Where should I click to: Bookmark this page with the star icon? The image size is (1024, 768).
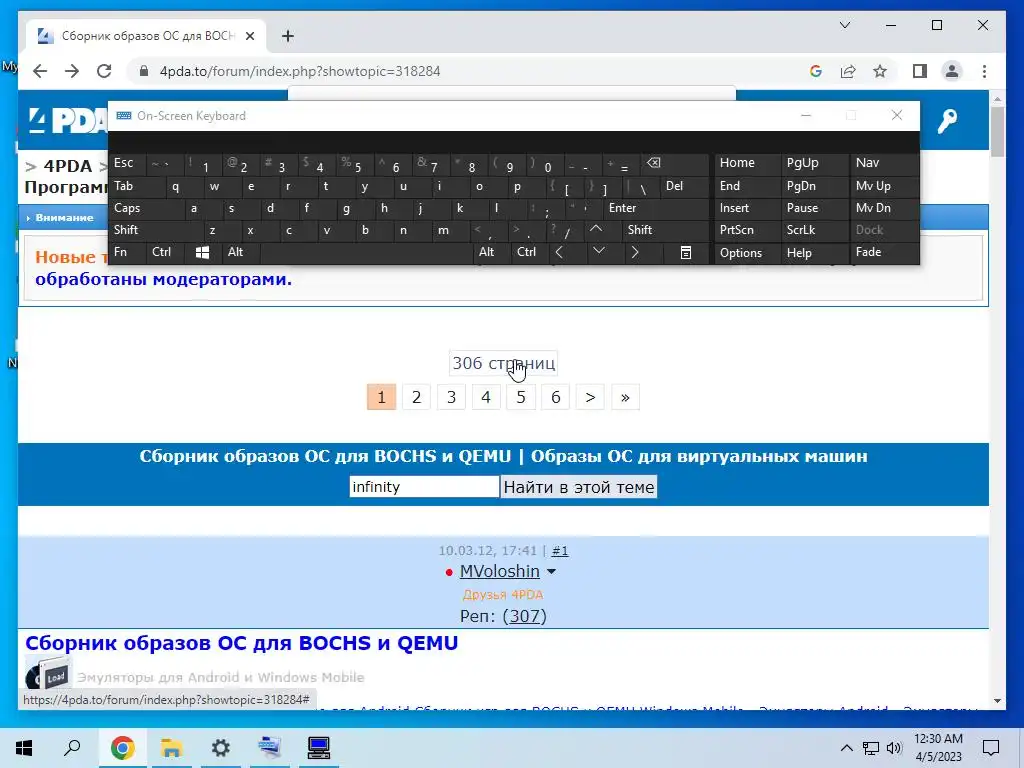point(880,71)
